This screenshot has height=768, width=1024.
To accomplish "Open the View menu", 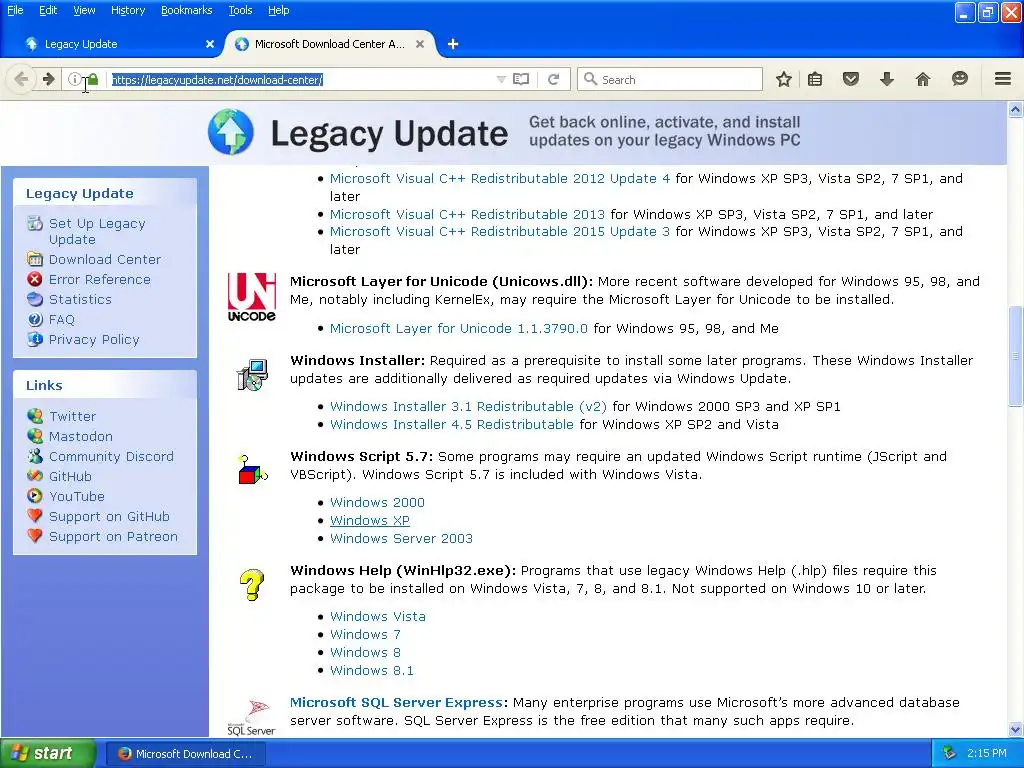I will tap(84, 10).
